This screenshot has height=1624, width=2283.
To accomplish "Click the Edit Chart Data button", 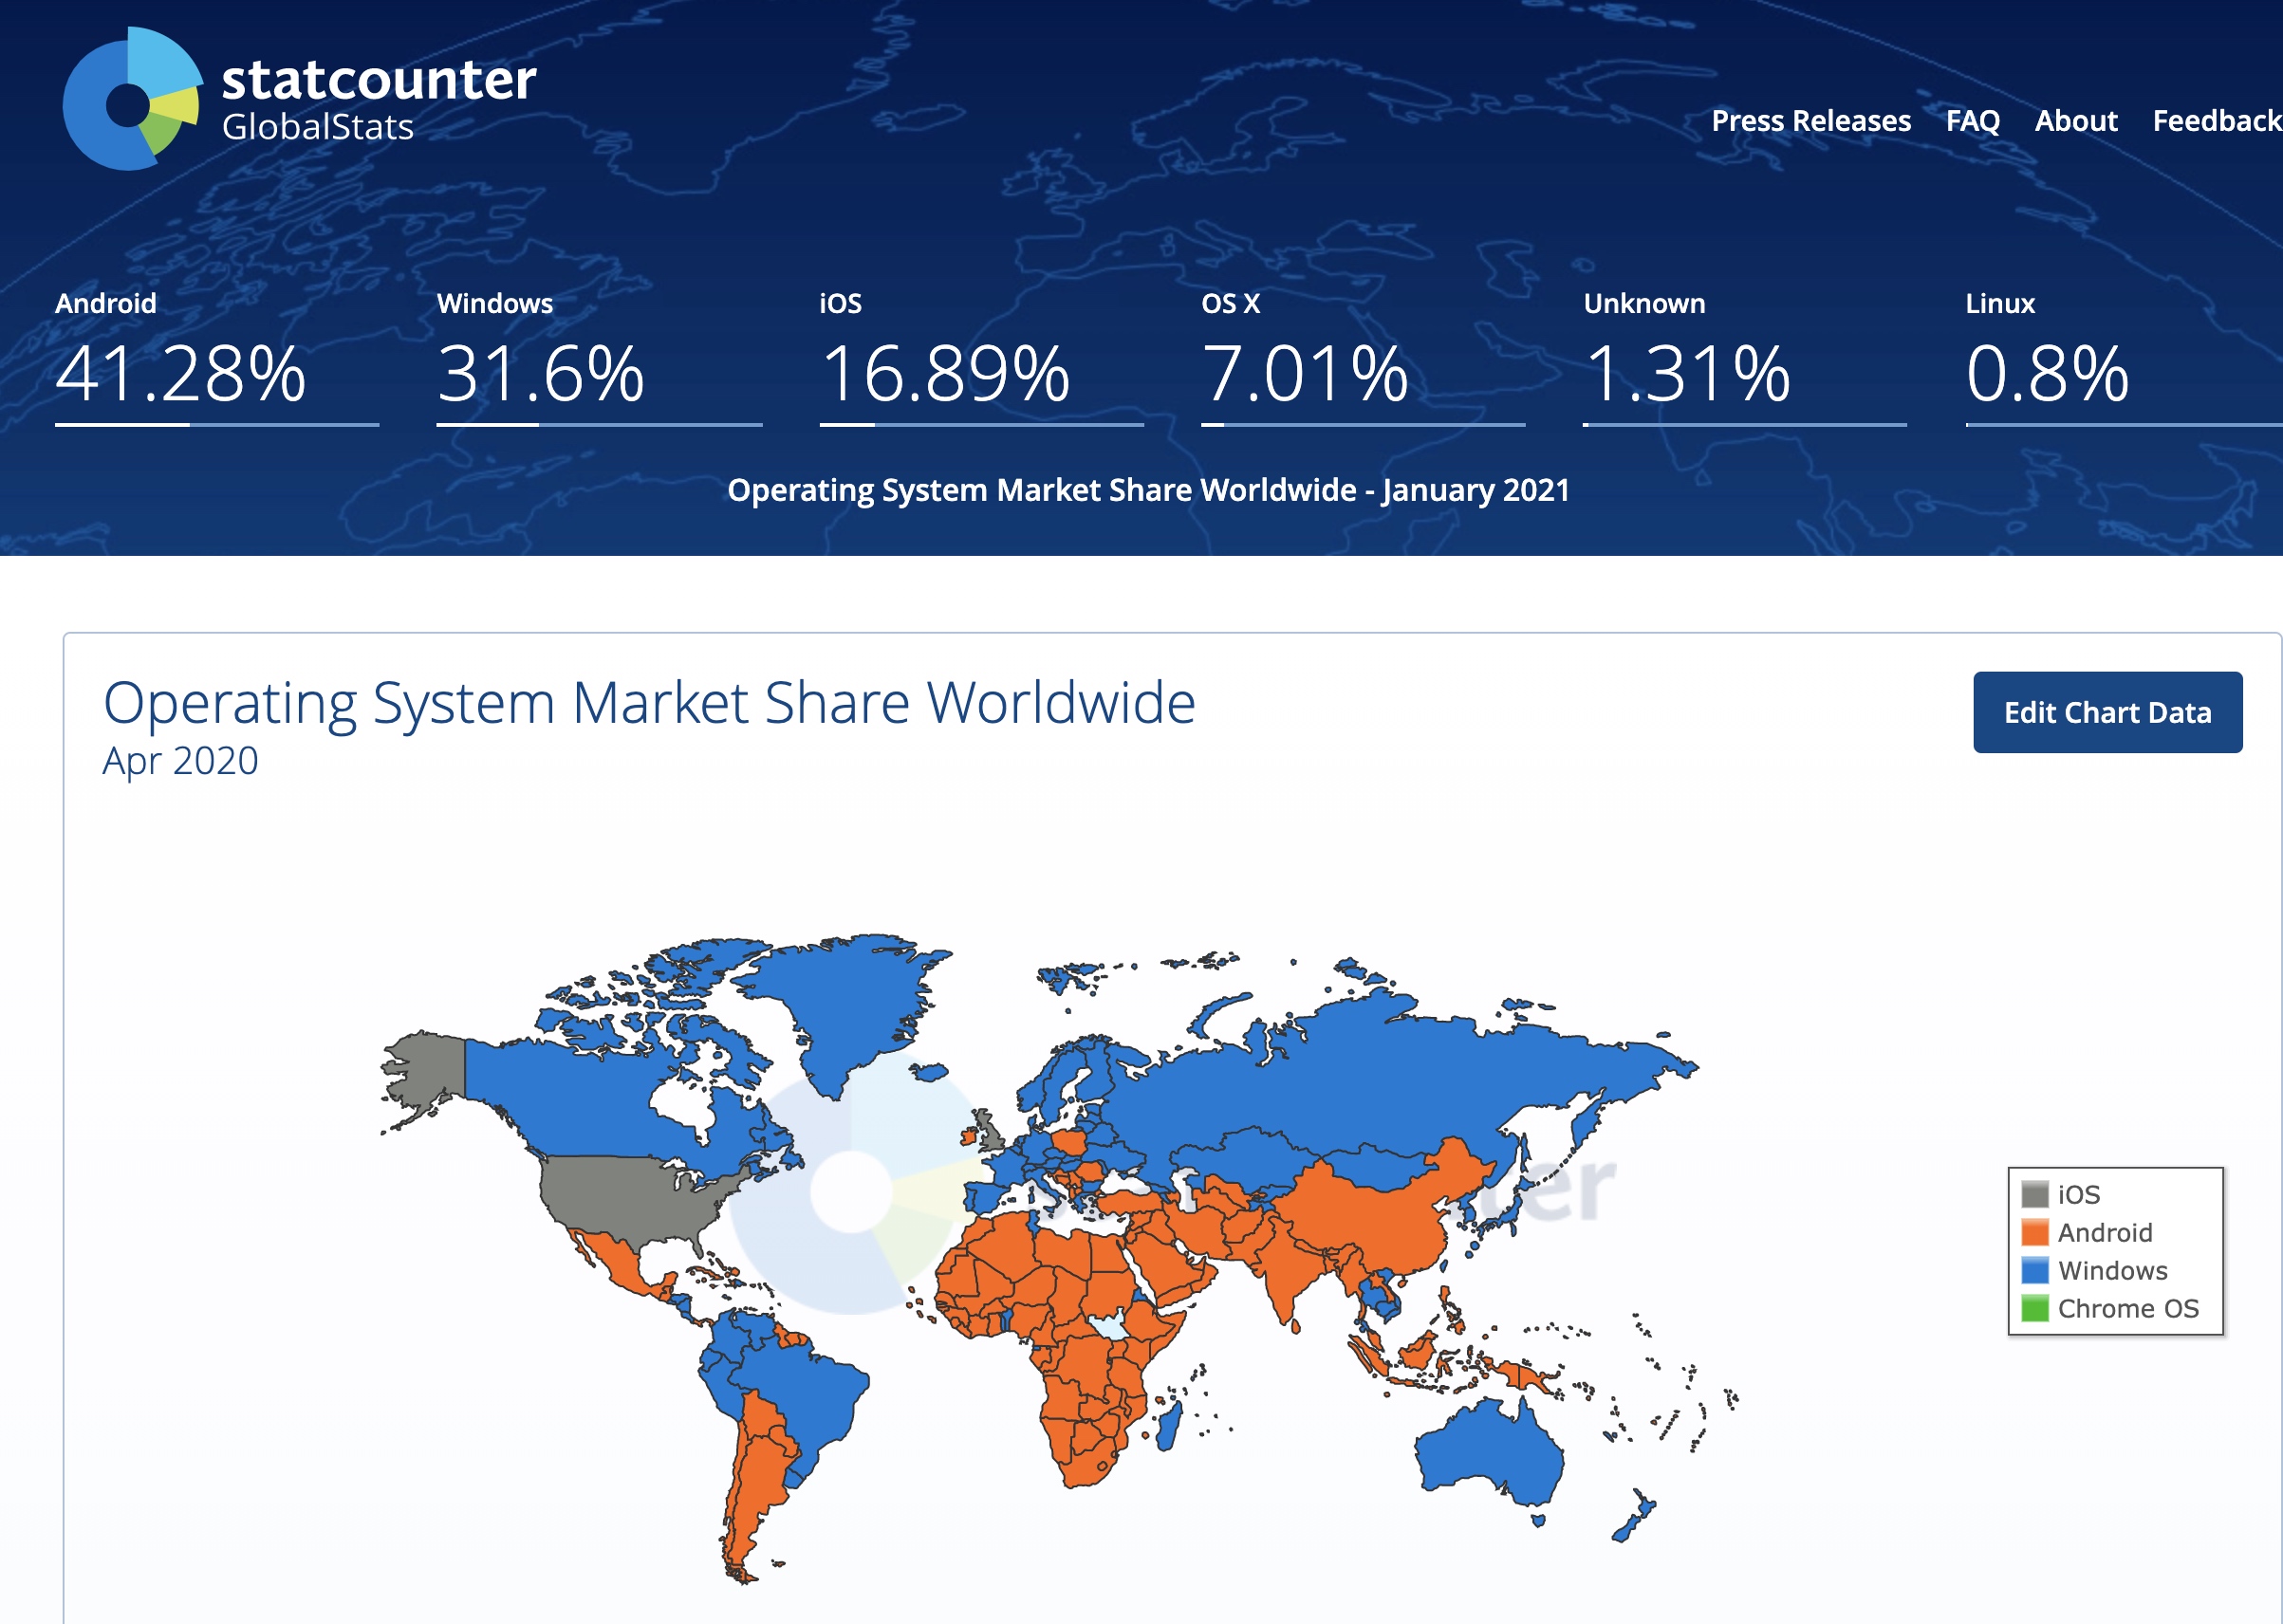I will (2107, 712).
